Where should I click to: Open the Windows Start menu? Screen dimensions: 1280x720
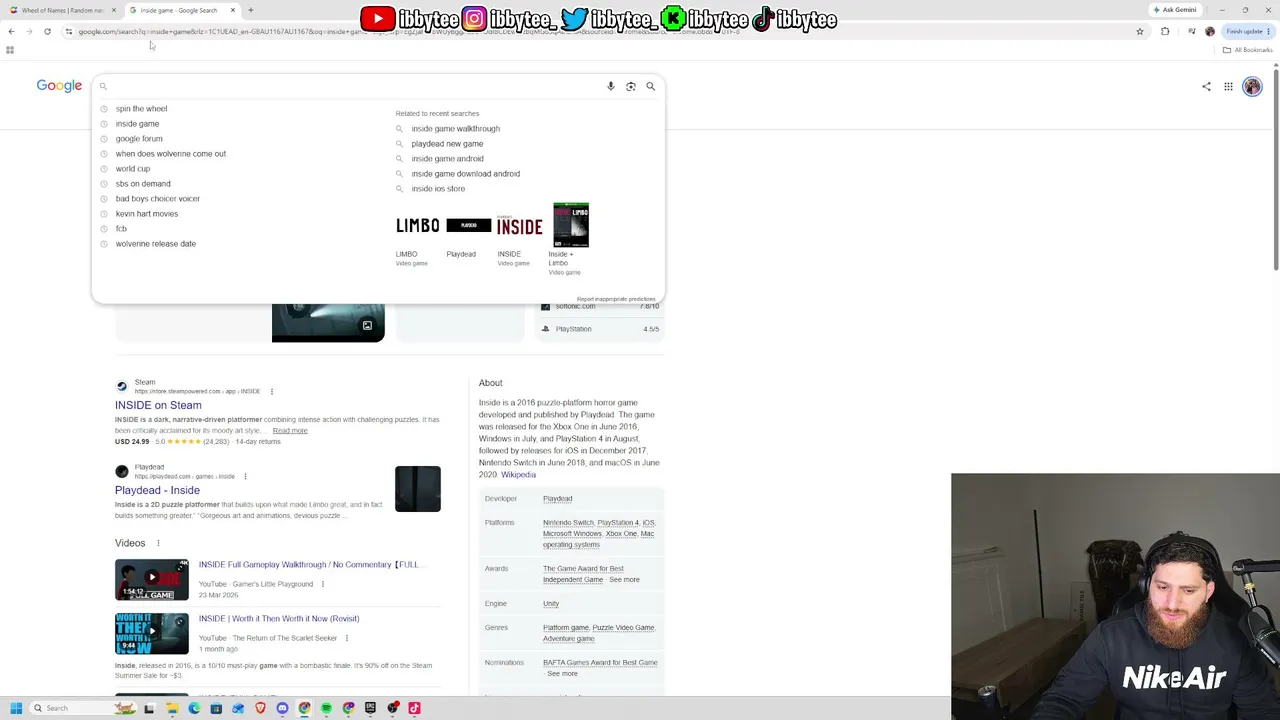pyautogui.click(x=16, y=708)
